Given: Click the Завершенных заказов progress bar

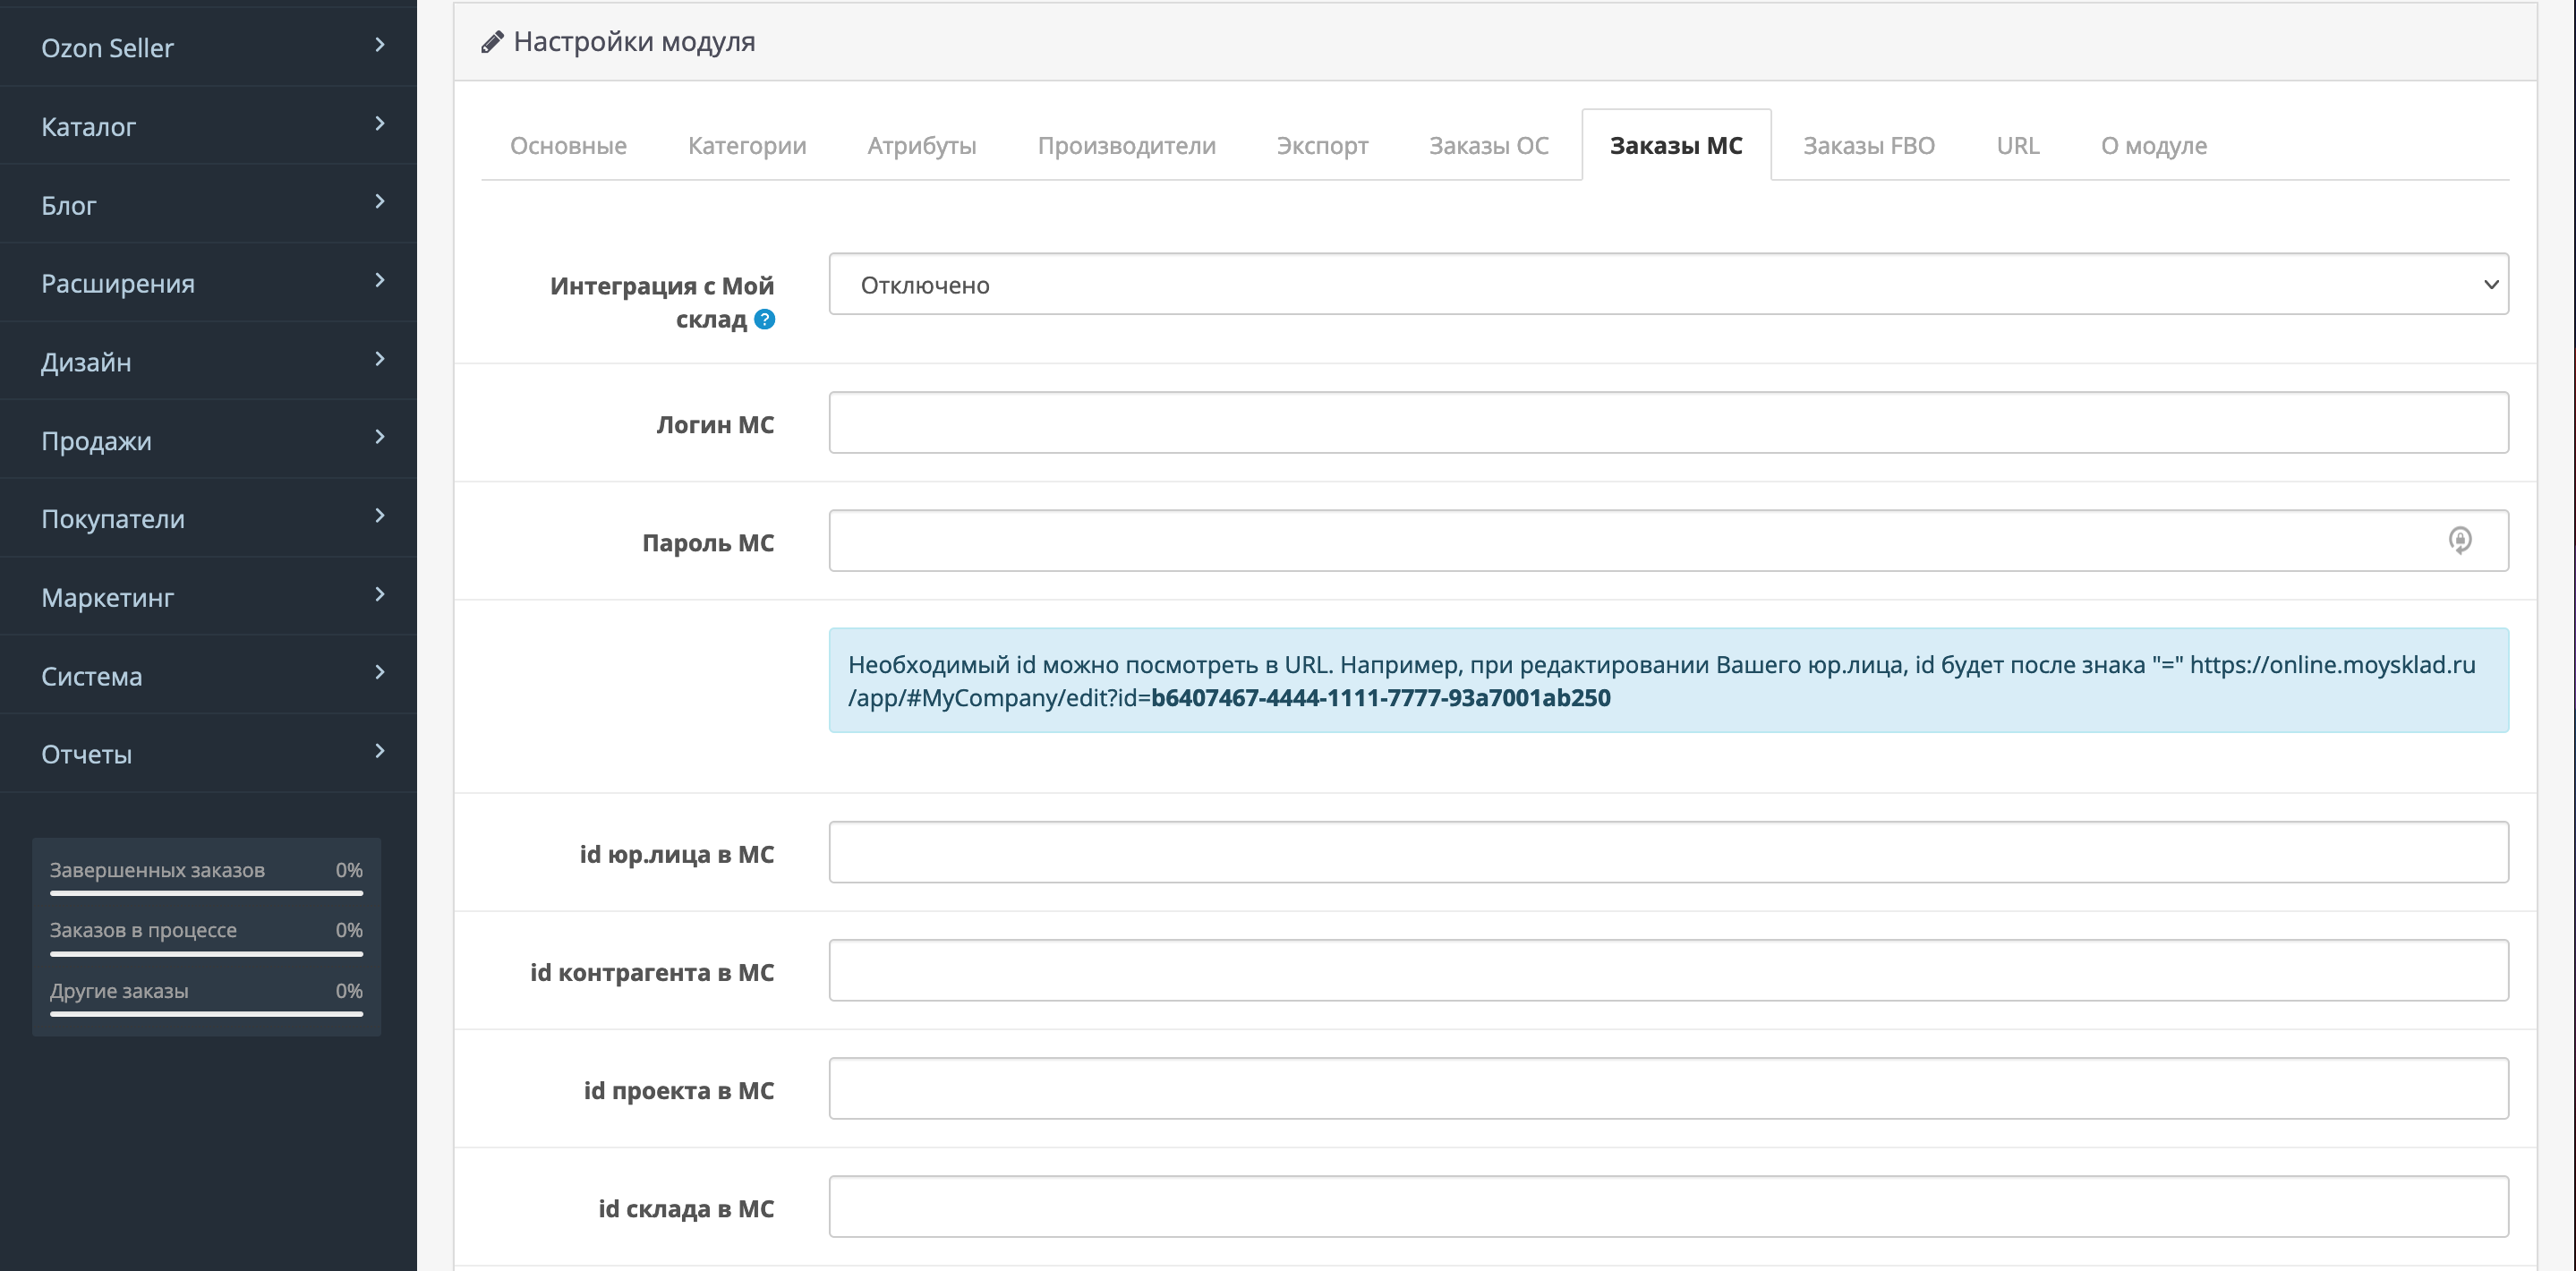Looking at the screenshot, I should (x=207, y=893).
